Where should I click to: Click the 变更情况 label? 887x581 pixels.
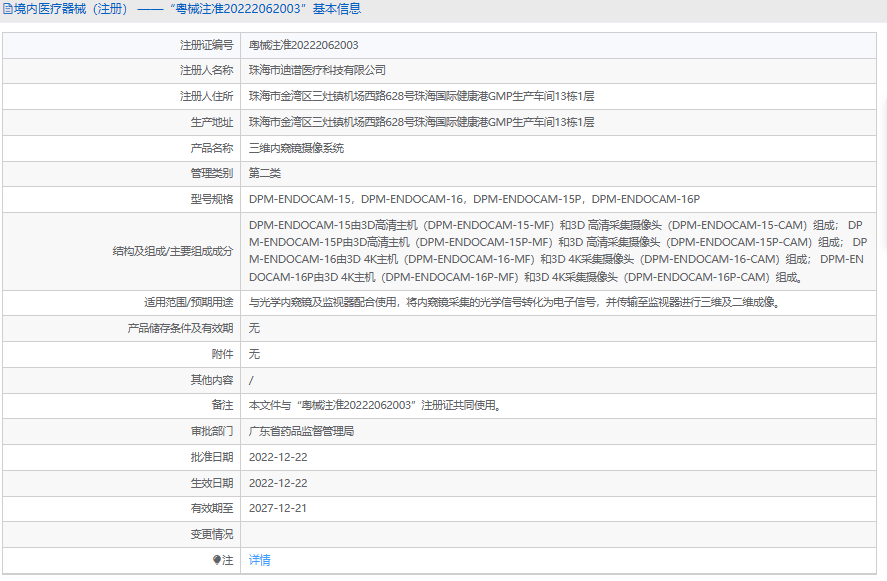[212, 534]
